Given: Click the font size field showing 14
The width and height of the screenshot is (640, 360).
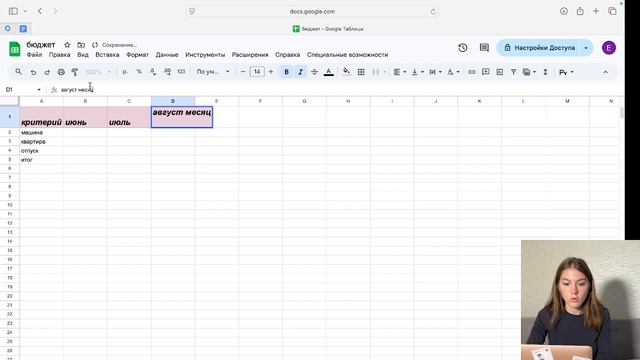Looking at the screenshot, I should pyautogui.click(x=257, y=72).
